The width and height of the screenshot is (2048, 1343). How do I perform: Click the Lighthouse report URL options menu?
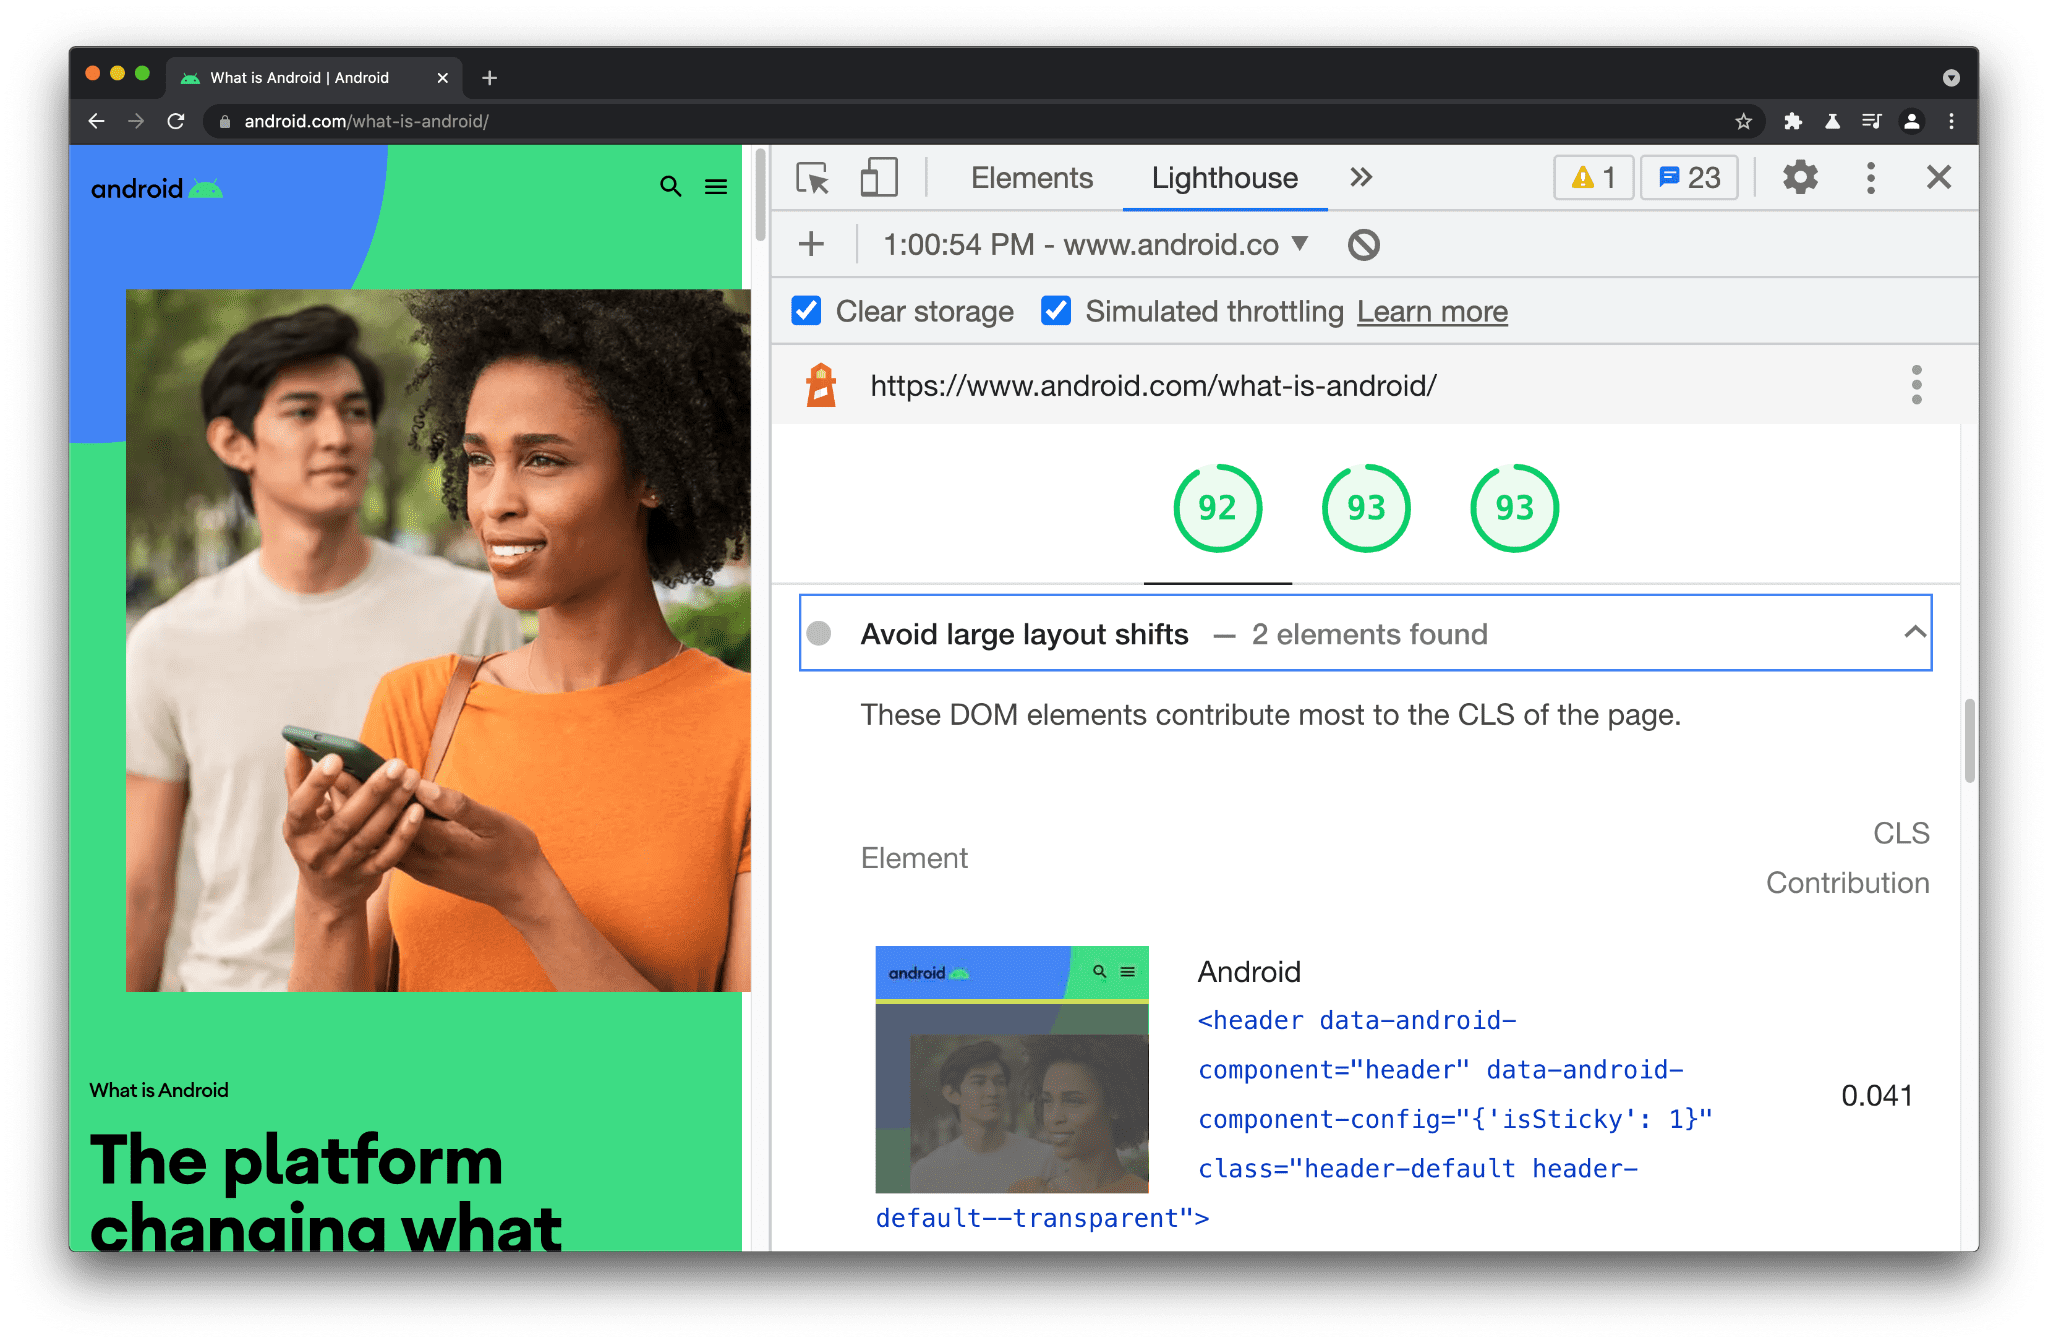1916,385
